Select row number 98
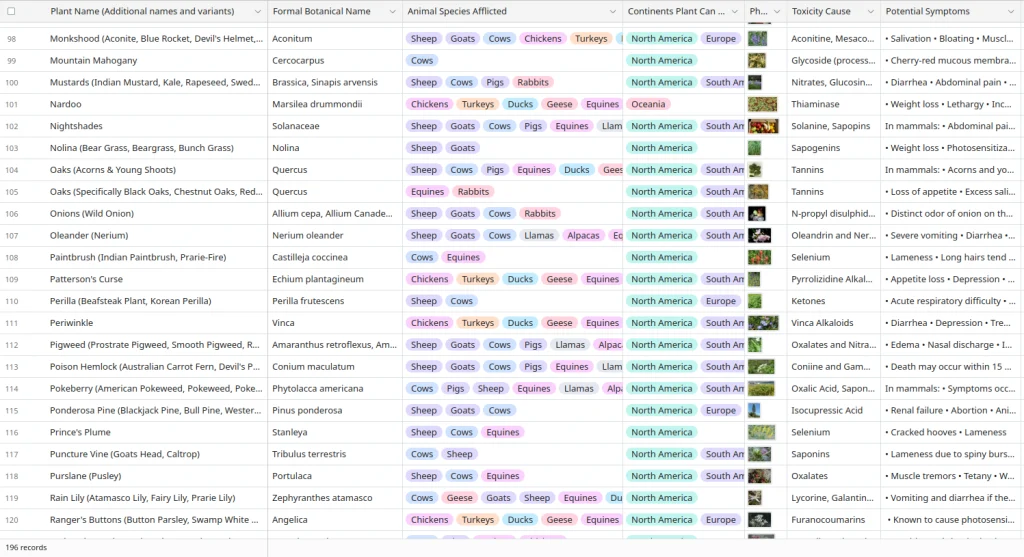The image size is (1024, 557). (x=12, y=39)
